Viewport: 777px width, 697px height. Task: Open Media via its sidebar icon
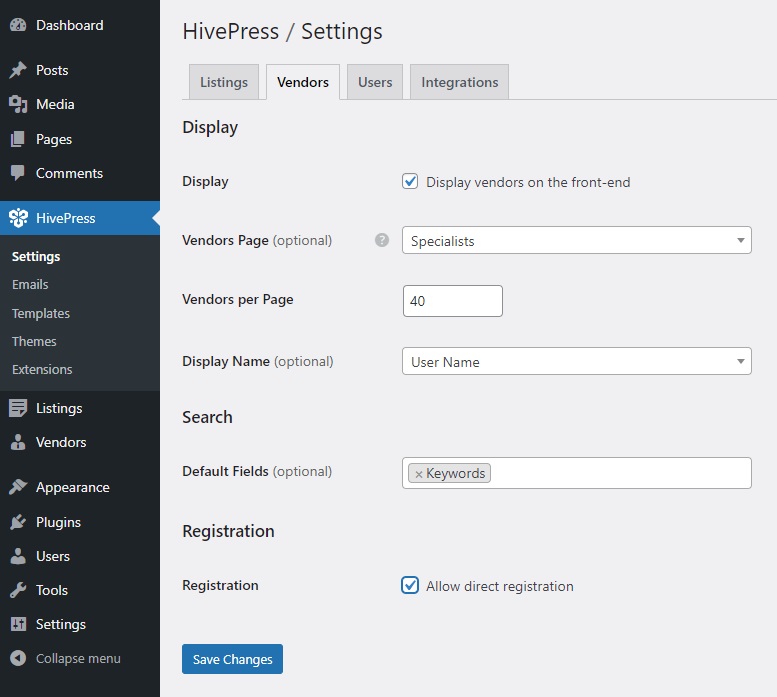pos(18,104)
